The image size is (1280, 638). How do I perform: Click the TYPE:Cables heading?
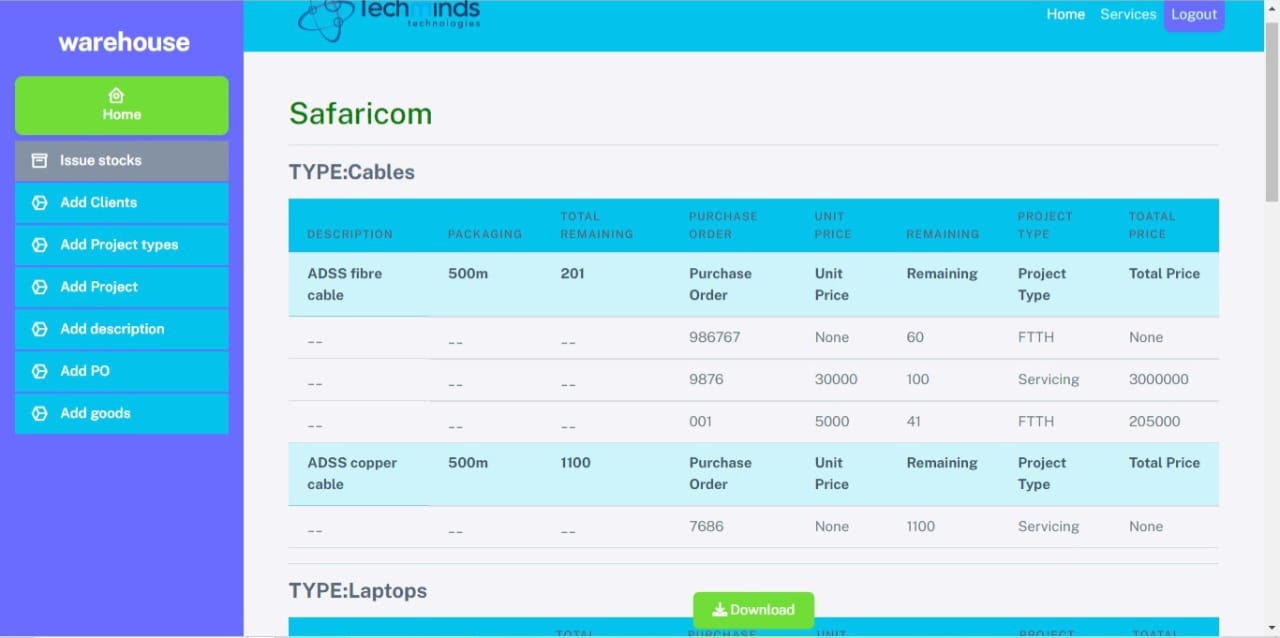point(352,172)
